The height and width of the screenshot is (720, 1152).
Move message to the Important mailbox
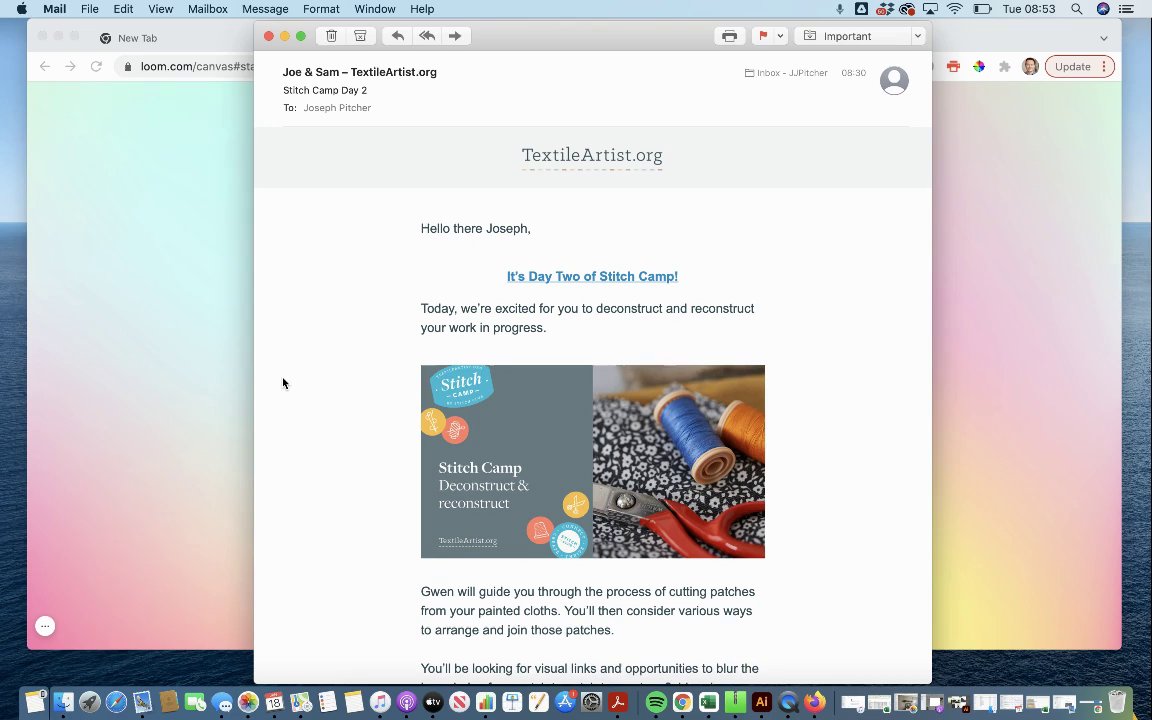pyautogui.click(x=853, y=36)
